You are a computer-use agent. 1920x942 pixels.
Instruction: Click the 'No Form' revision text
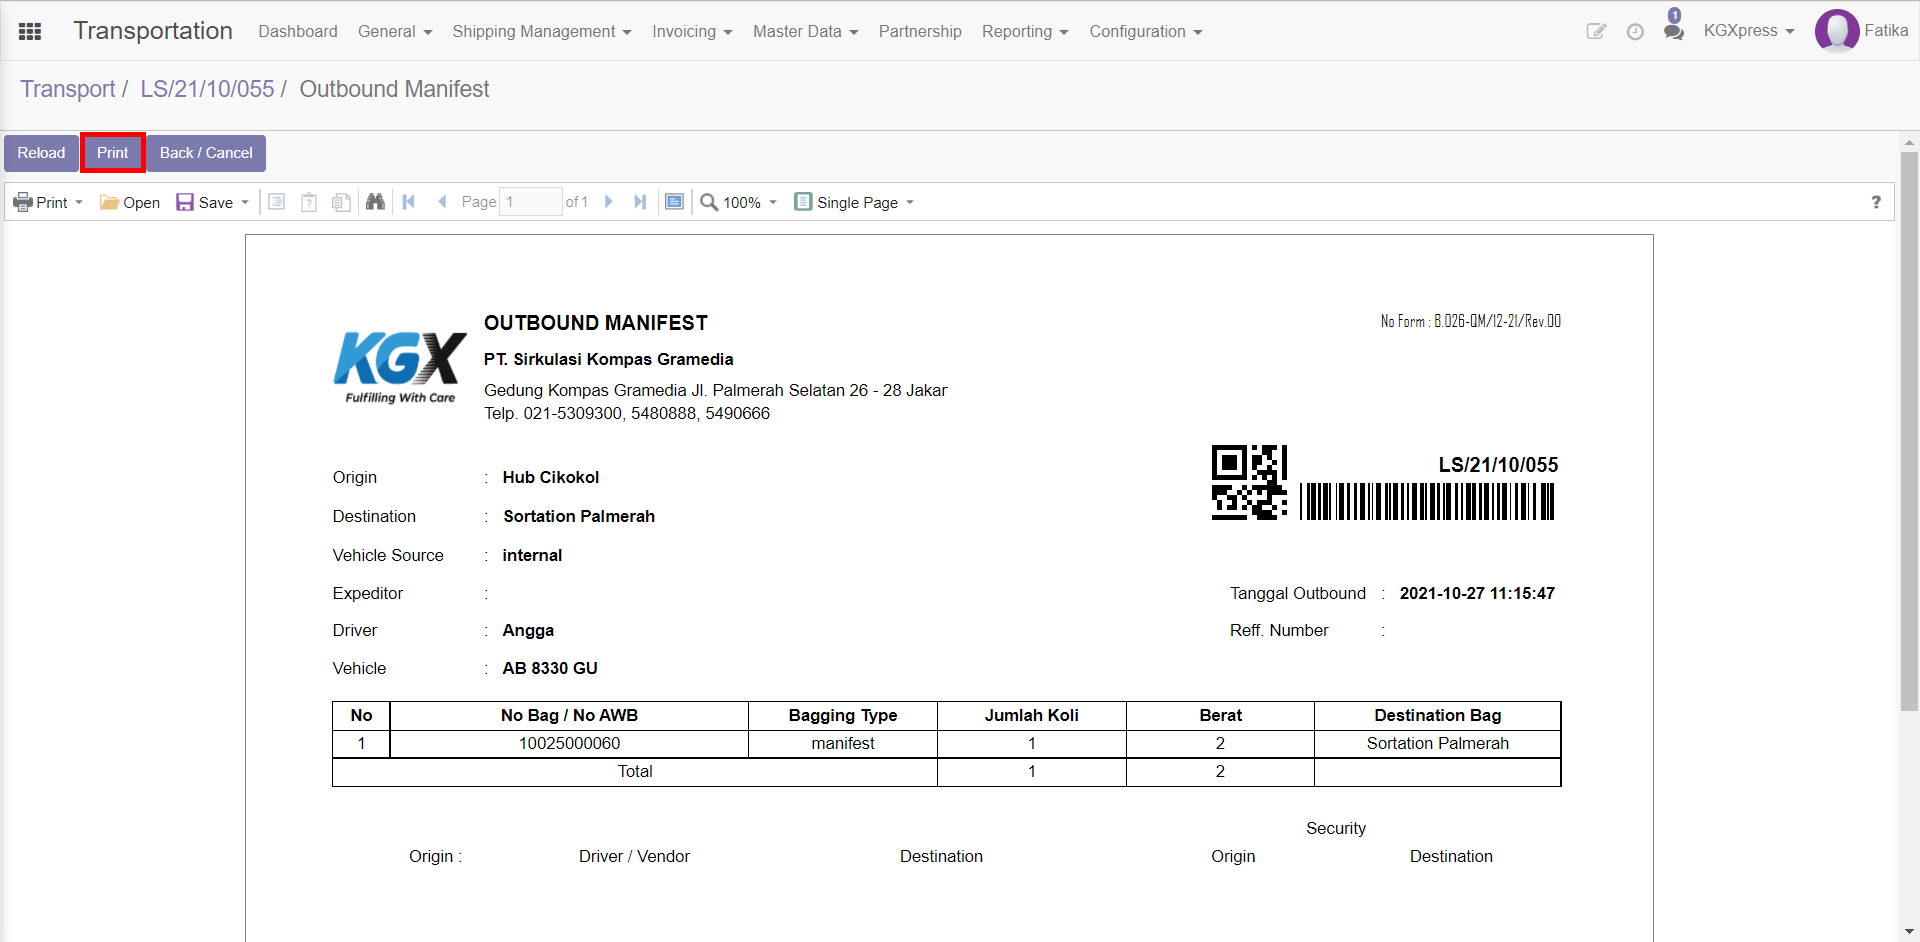coord(1470,321)
